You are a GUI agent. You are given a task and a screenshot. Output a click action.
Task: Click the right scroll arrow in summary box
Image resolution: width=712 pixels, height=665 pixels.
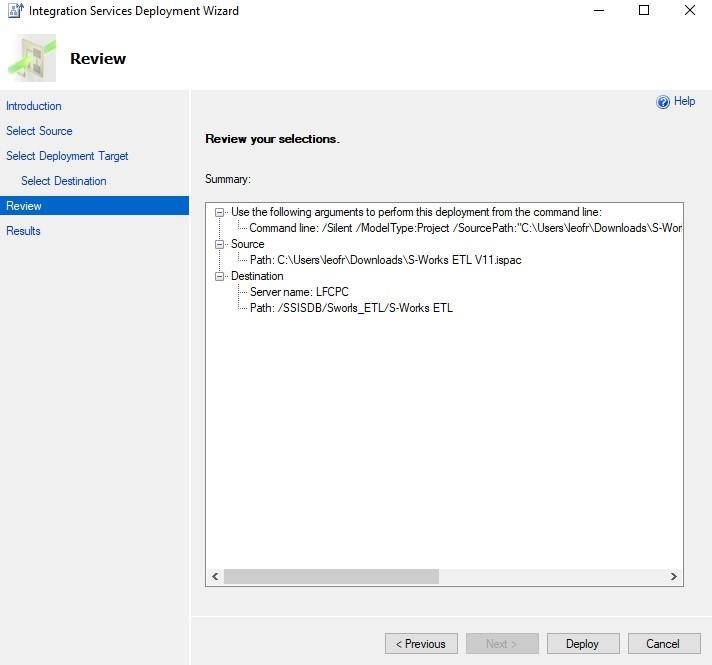pyautogui.click(x=673, y=576)
